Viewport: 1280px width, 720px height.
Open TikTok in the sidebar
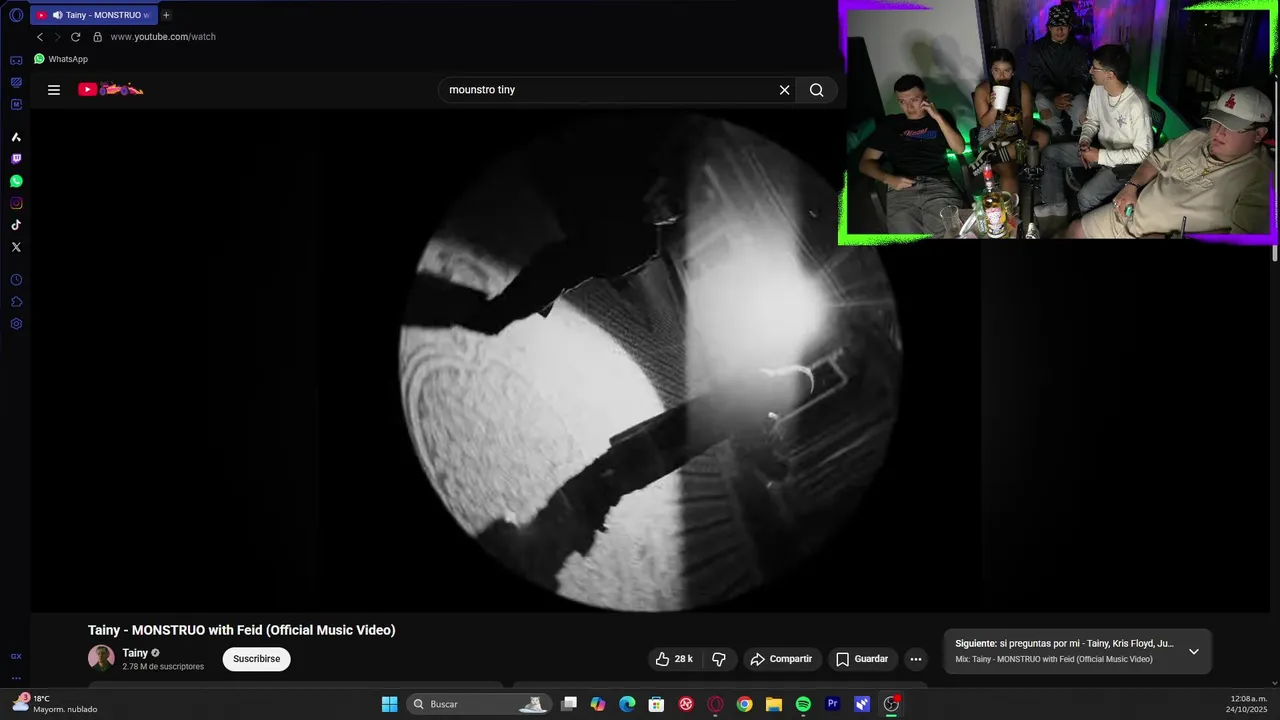click(x=16, y=225)
